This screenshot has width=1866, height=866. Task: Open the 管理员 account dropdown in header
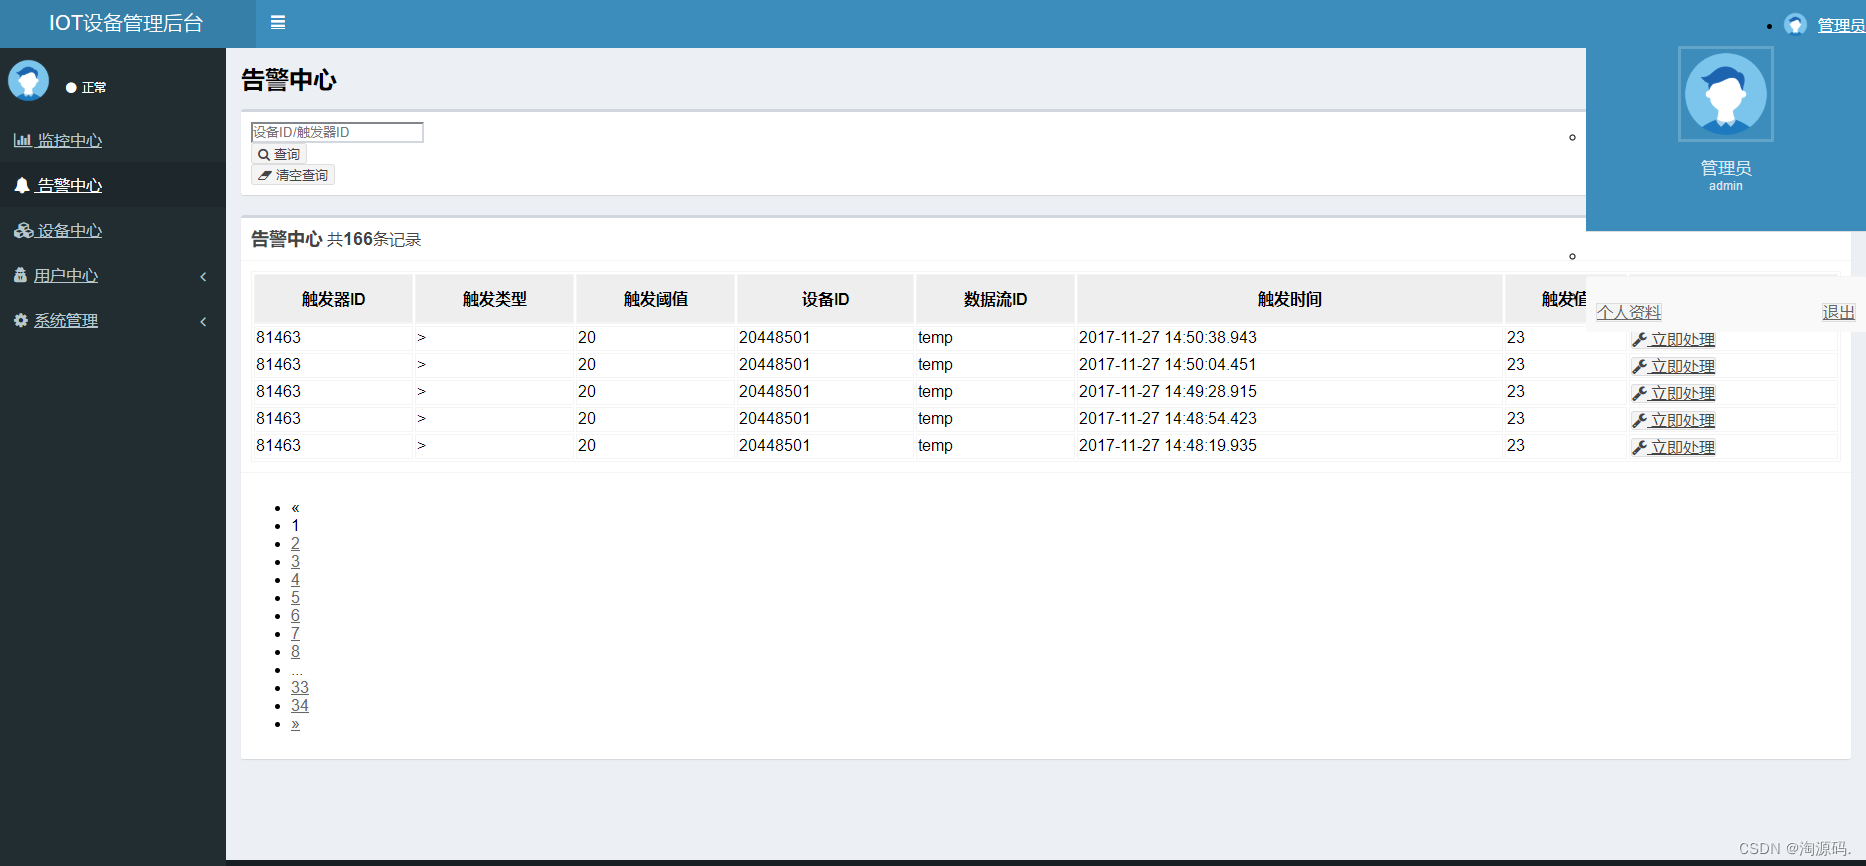coord(1840,25)
